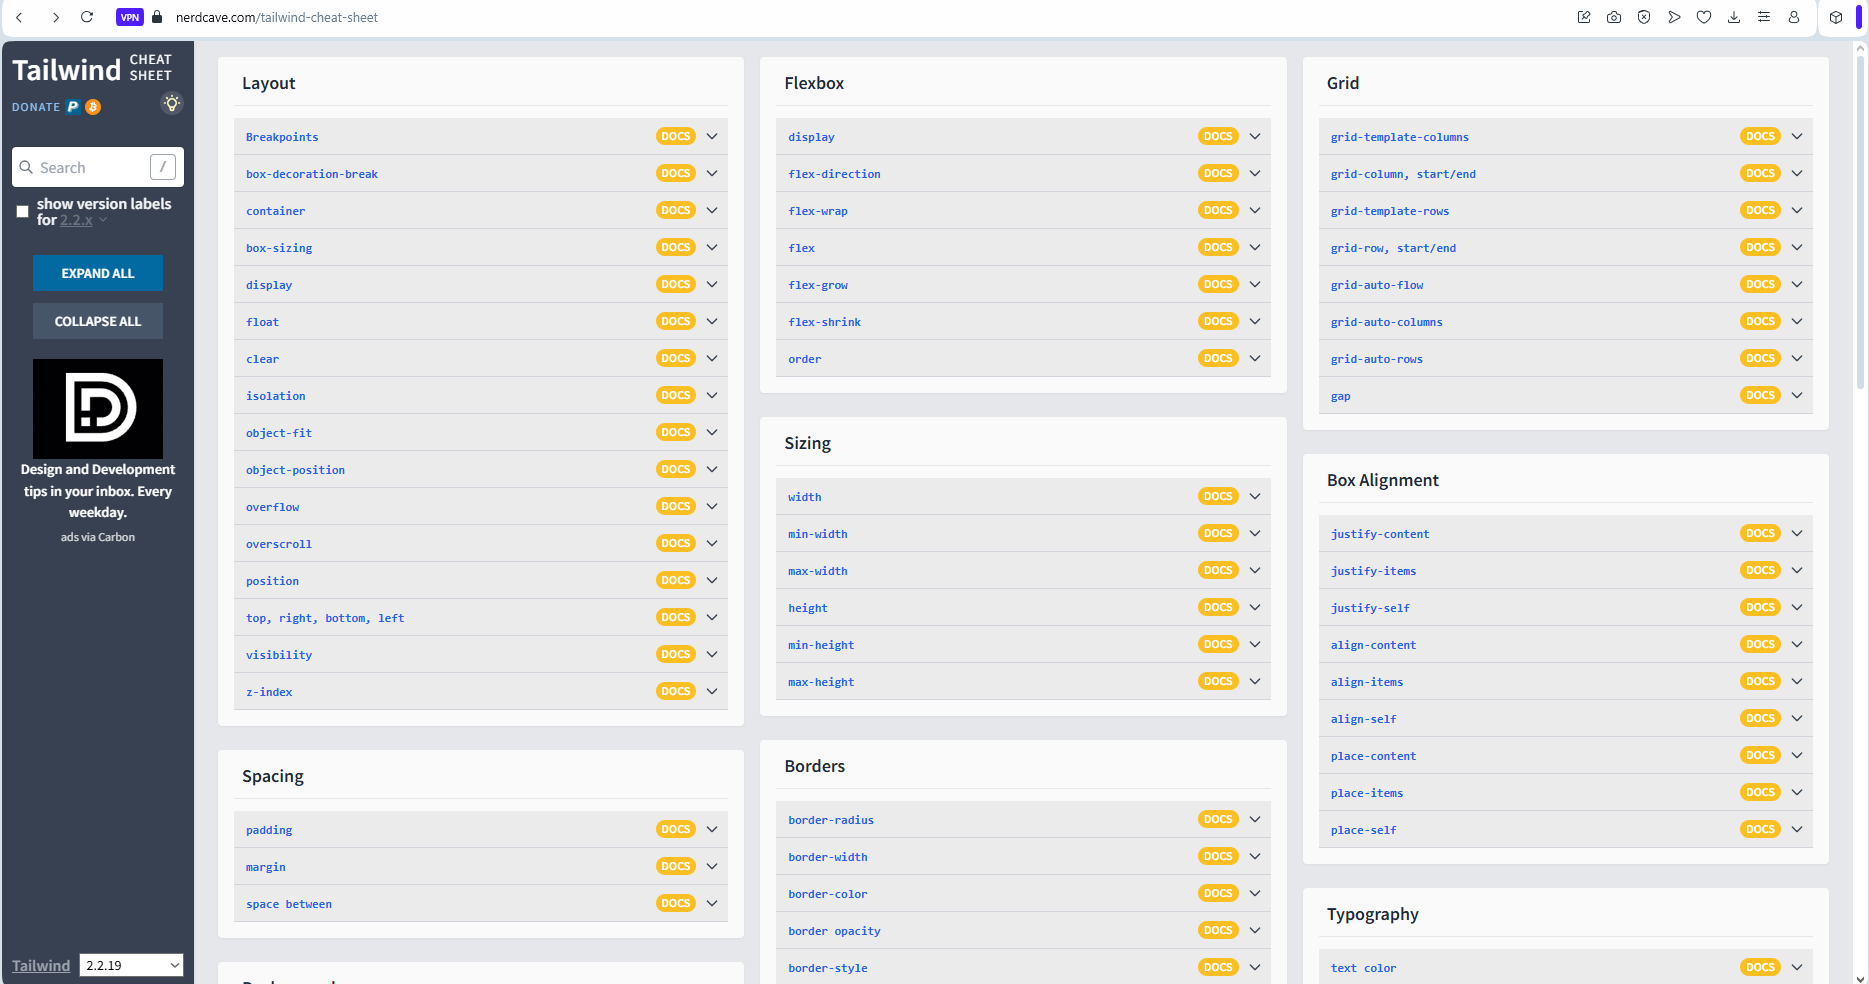Click the COLLAPSE ALL button
The height and width of the screenshot is (984, 1869).
pos(98,321)
